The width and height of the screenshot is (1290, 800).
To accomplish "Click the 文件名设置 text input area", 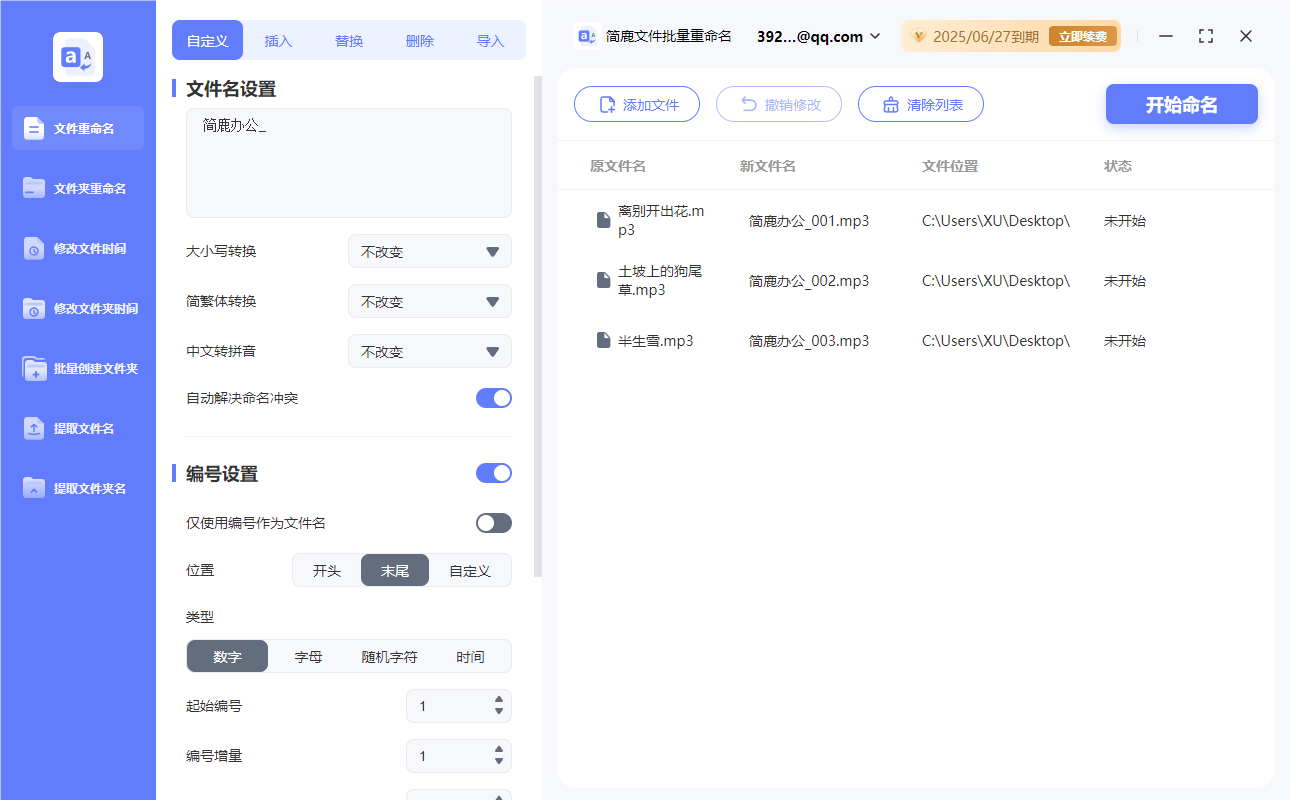I will point(348,162).
